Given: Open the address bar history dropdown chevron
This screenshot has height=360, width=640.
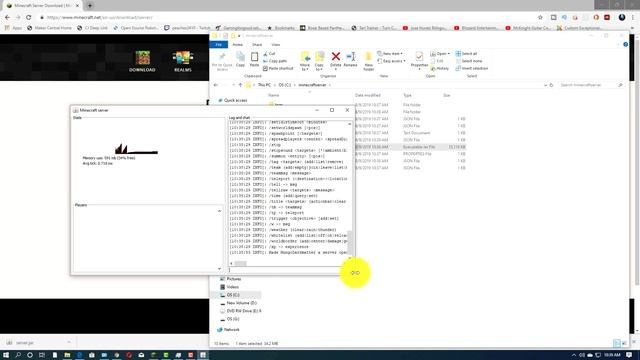Looking at the screenshot, I should (x=545, y=85).
